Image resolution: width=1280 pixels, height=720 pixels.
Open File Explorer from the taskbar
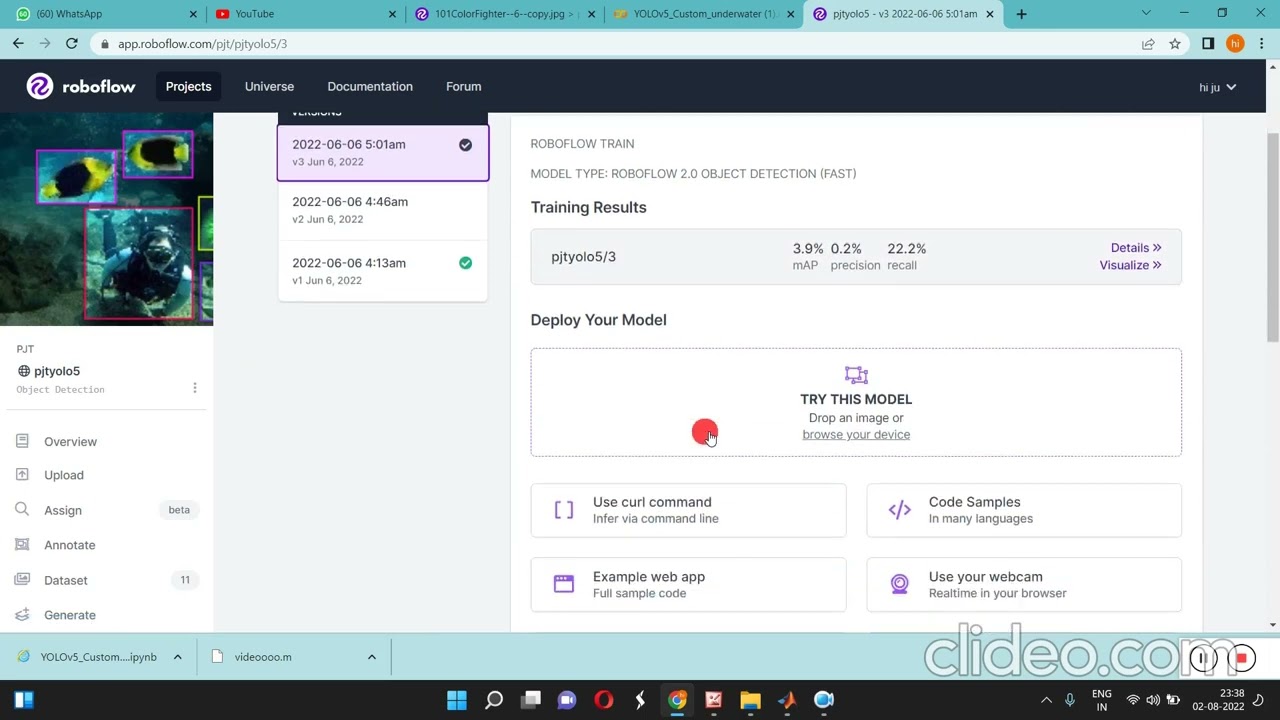click(x=750, y=700)
